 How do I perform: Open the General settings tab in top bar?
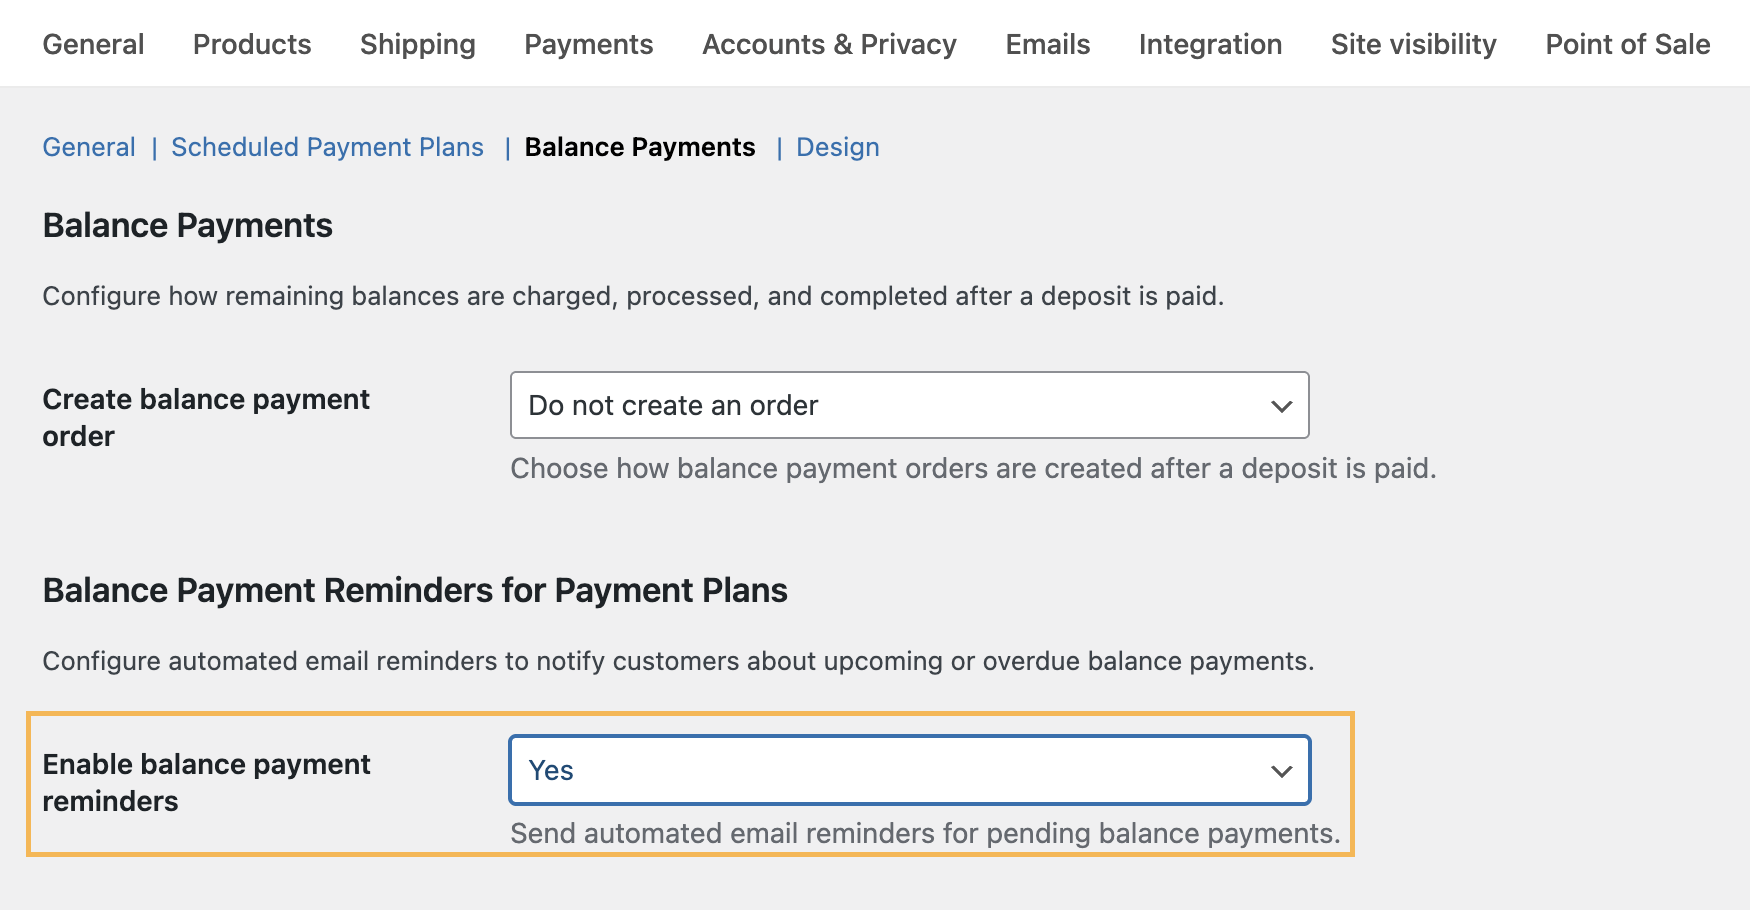(x=93, y=44)
